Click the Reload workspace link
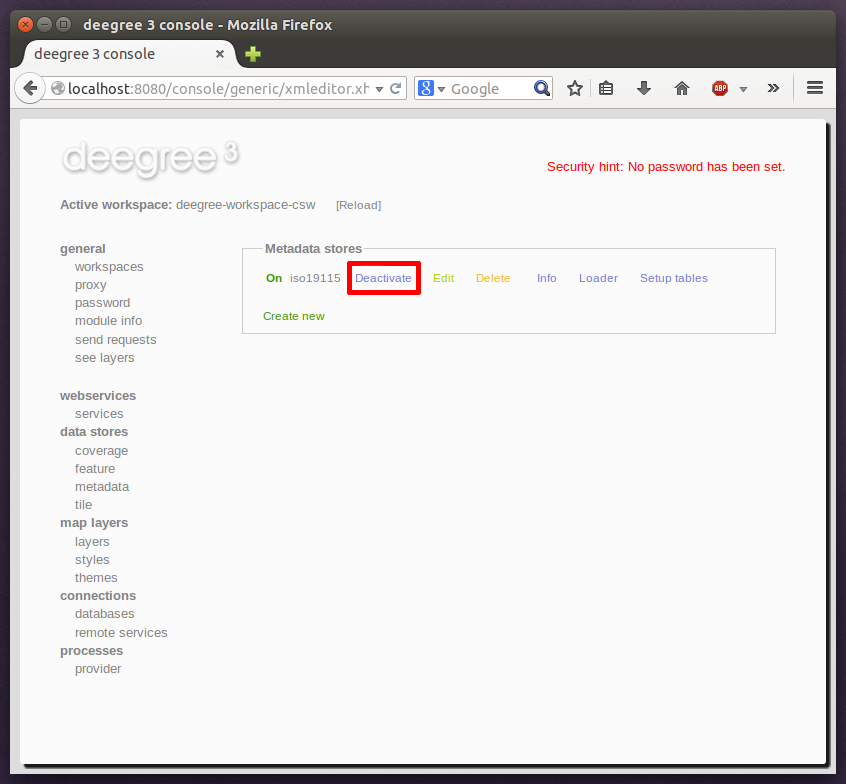Image resolution: width=846 pixels, height=784 pixels. (358, 205)
